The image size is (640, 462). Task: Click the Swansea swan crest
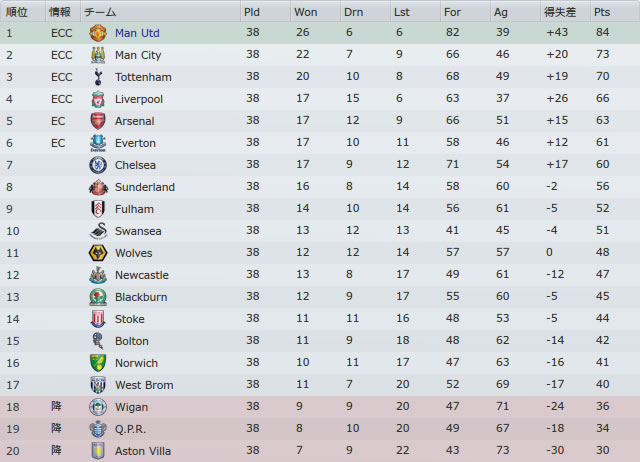point(98,231)
